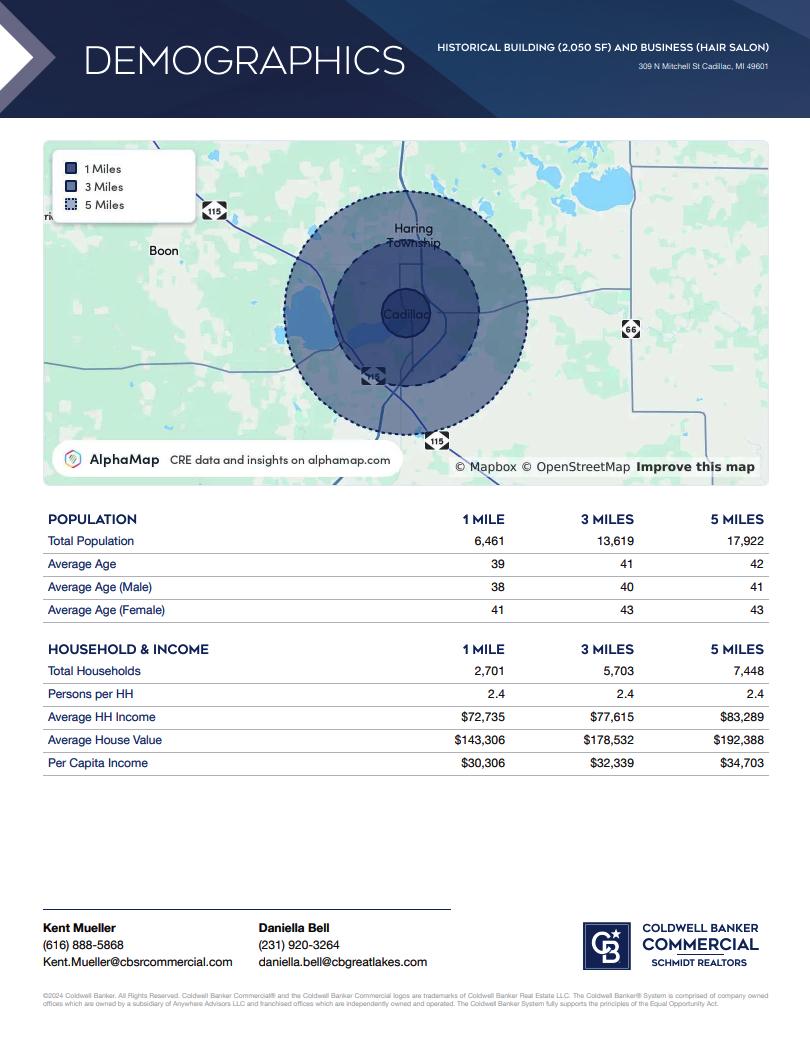Viewport: 810px width, 1053px height.
Task: Click phone number (616) 888-5868
Action: pyautogui.click(x=83, y=945)
